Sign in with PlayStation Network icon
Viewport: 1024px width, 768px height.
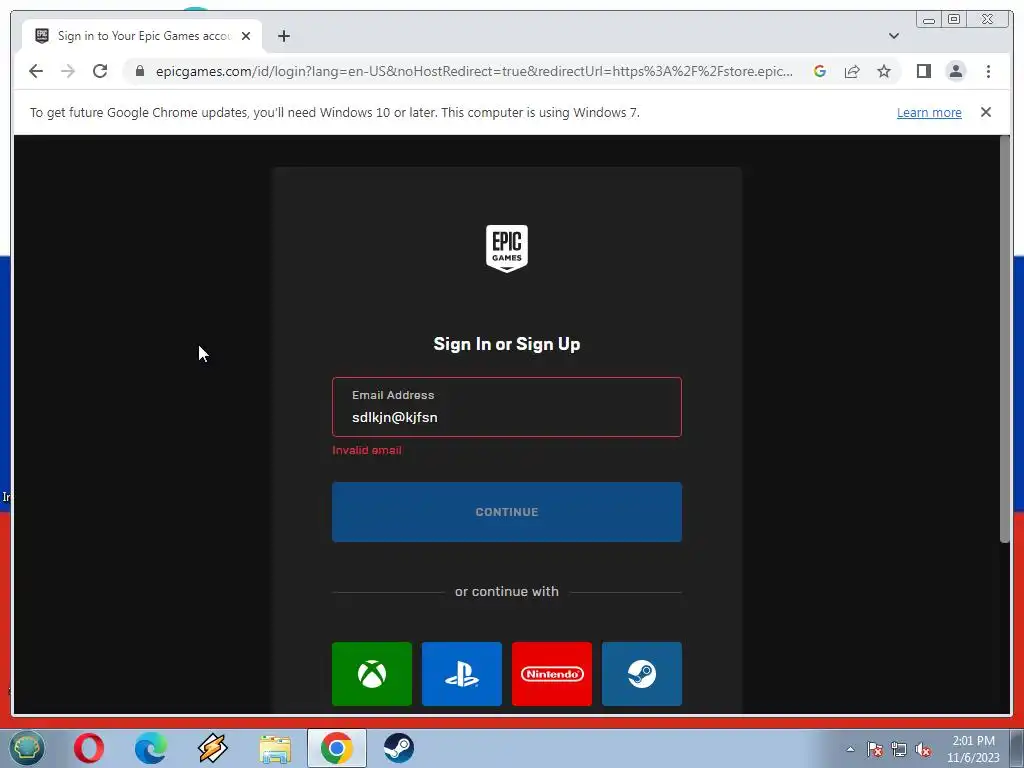(x=462, y=673)
